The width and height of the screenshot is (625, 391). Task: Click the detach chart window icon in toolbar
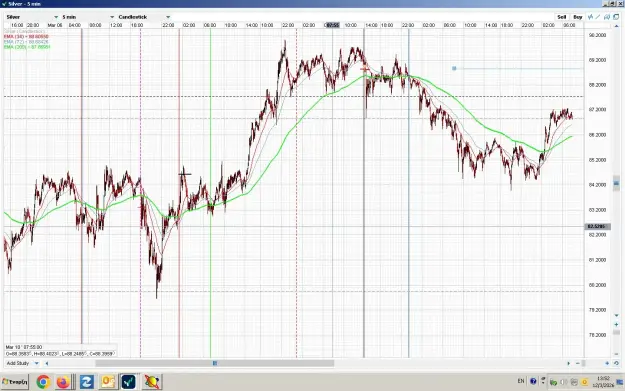click(616, 17)
